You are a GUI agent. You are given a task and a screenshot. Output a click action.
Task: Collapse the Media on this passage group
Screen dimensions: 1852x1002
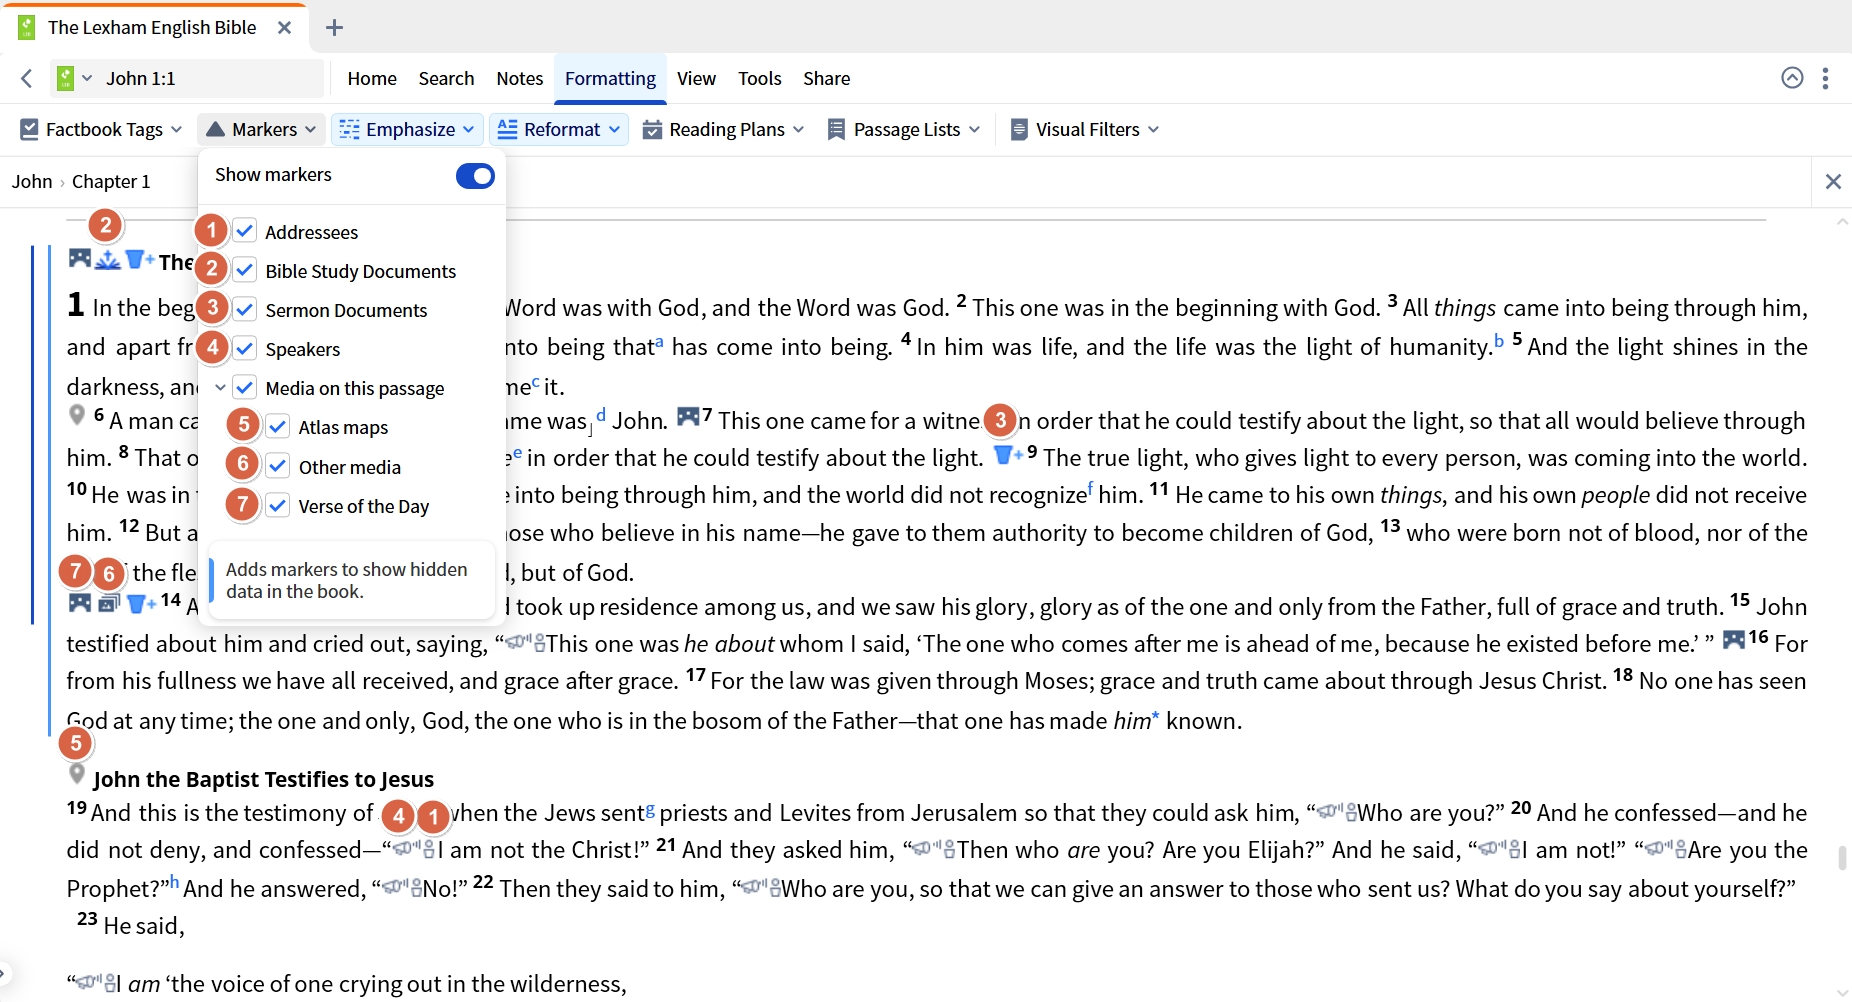point(220,388)
